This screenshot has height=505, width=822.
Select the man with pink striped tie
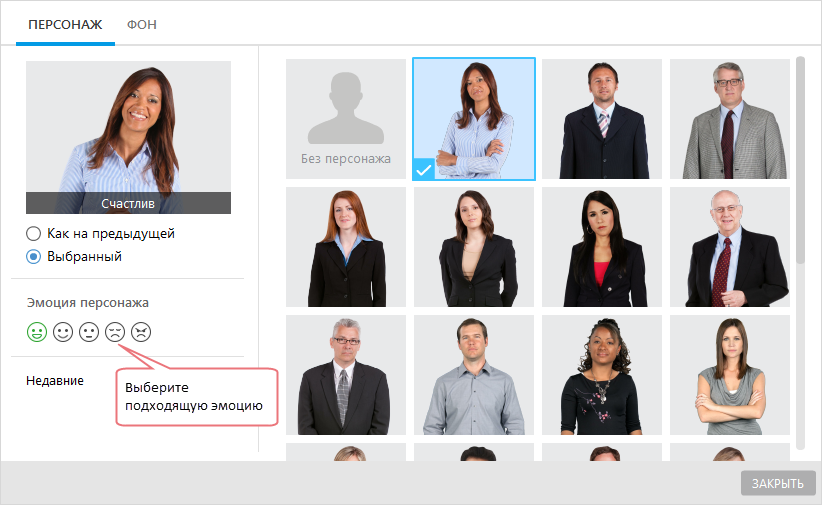[602, 119]
